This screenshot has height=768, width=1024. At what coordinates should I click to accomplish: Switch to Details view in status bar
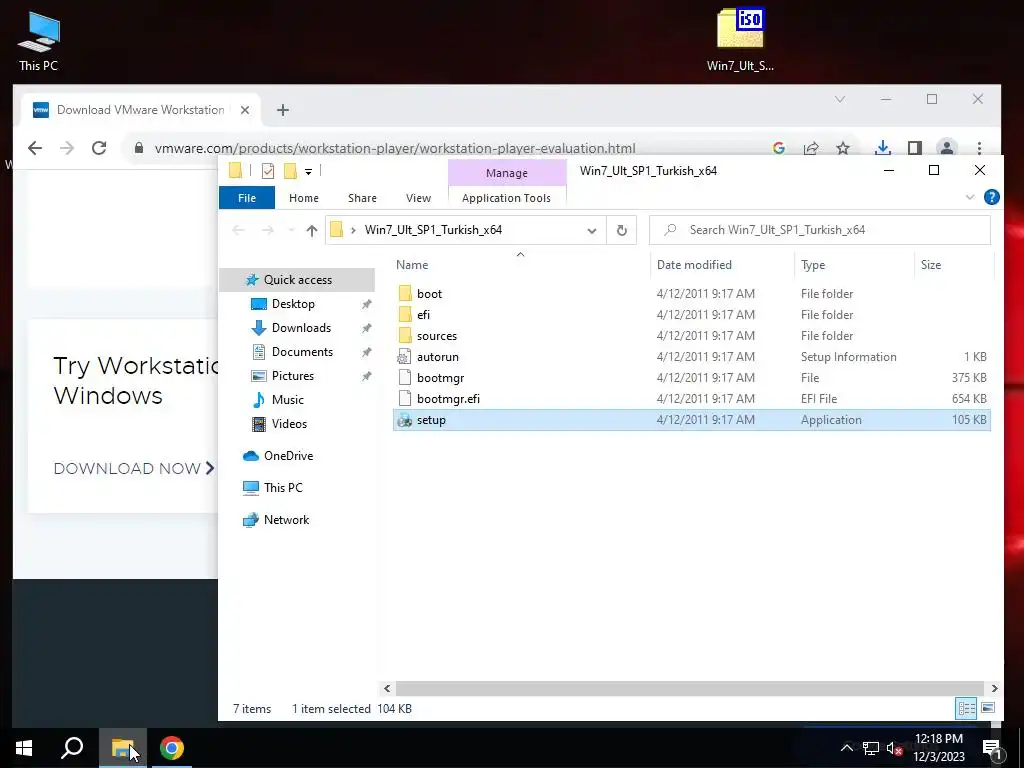(967, 708)
